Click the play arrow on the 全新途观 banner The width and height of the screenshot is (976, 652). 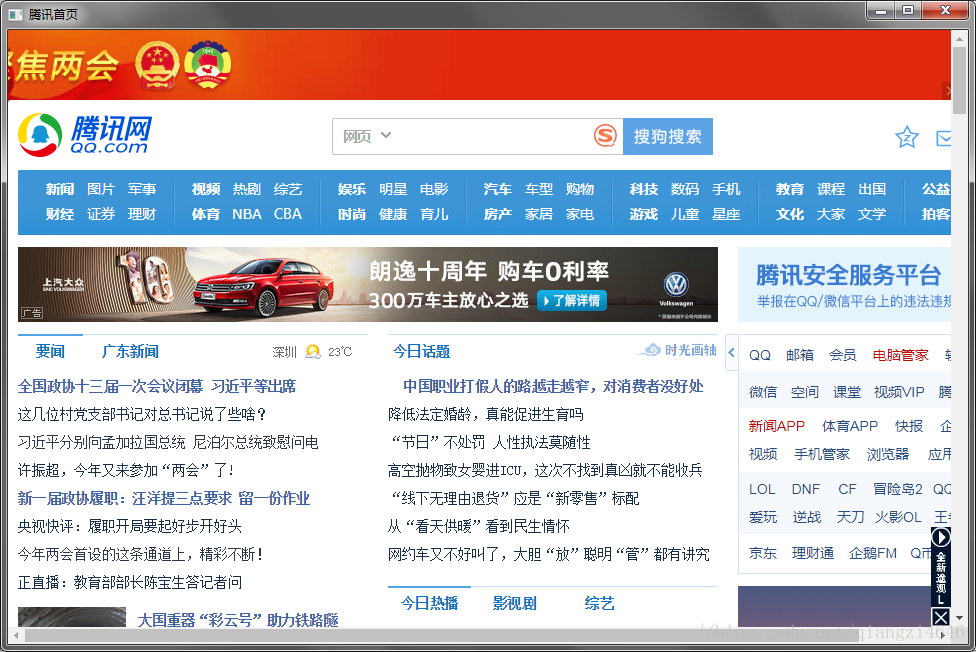click(x=941, y=537)
